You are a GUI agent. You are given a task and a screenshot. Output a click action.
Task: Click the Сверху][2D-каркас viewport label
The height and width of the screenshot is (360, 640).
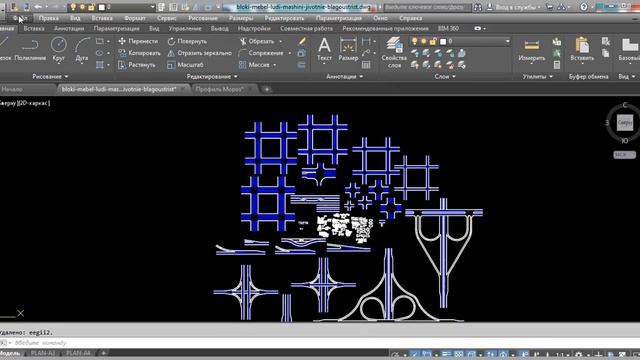25,103
